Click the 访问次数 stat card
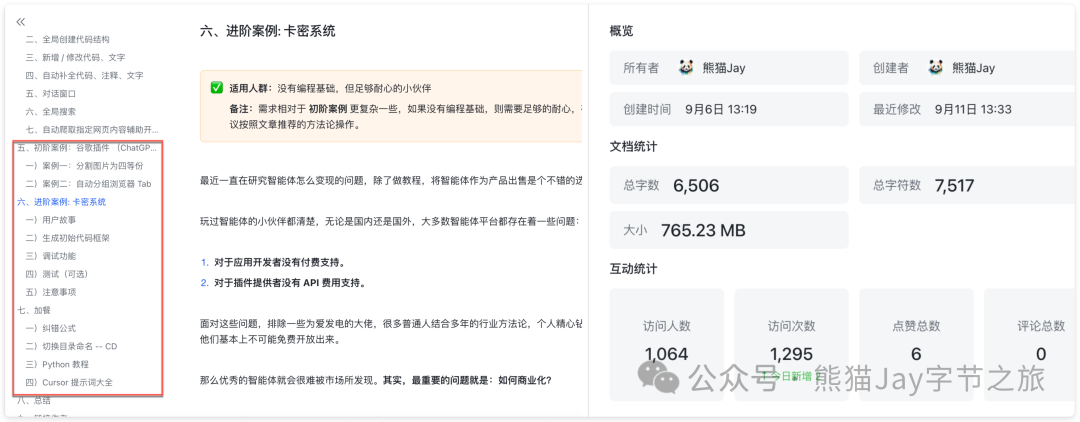 click(x=791, y=344)
